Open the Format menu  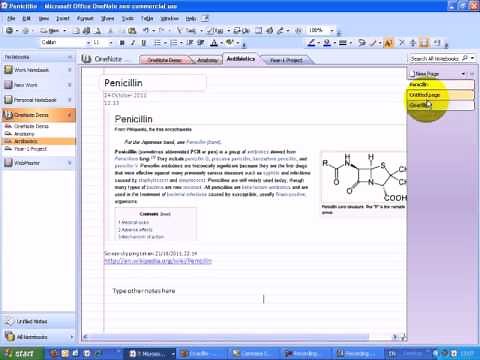click(85, 19)
